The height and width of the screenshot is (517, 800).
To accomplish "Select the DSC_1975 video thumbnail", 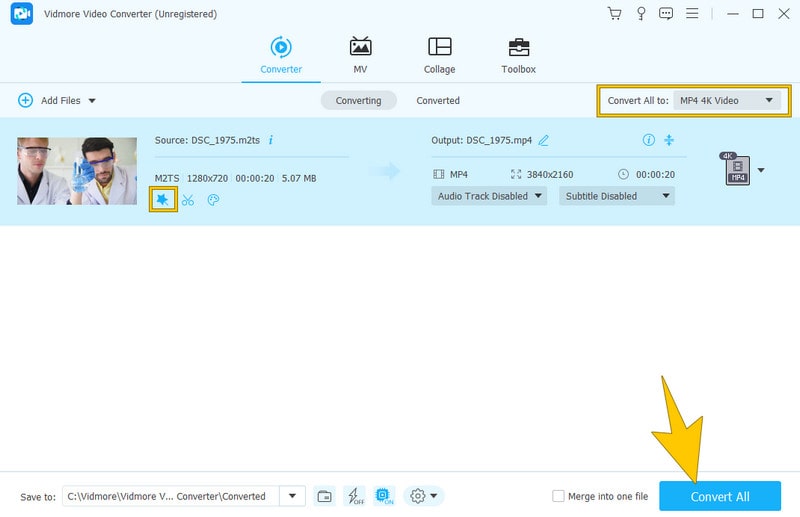I will [77, 171].
